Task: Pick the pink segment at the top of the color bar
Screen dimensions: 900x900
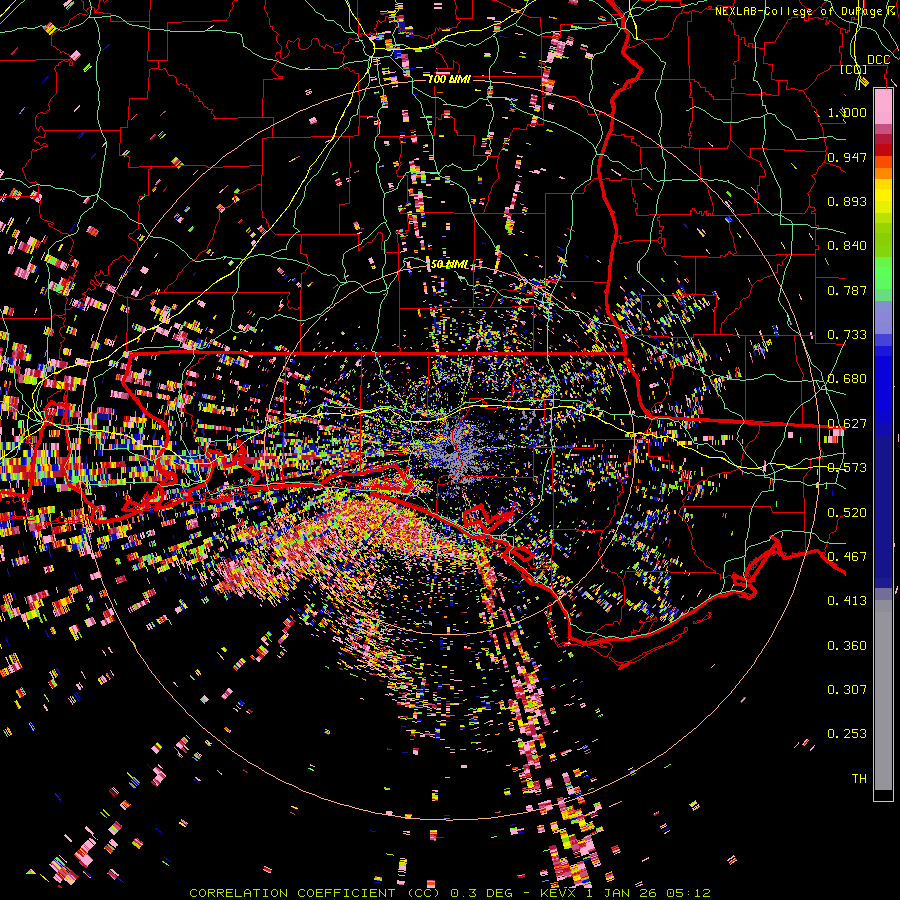Action: tap(883, 107)
